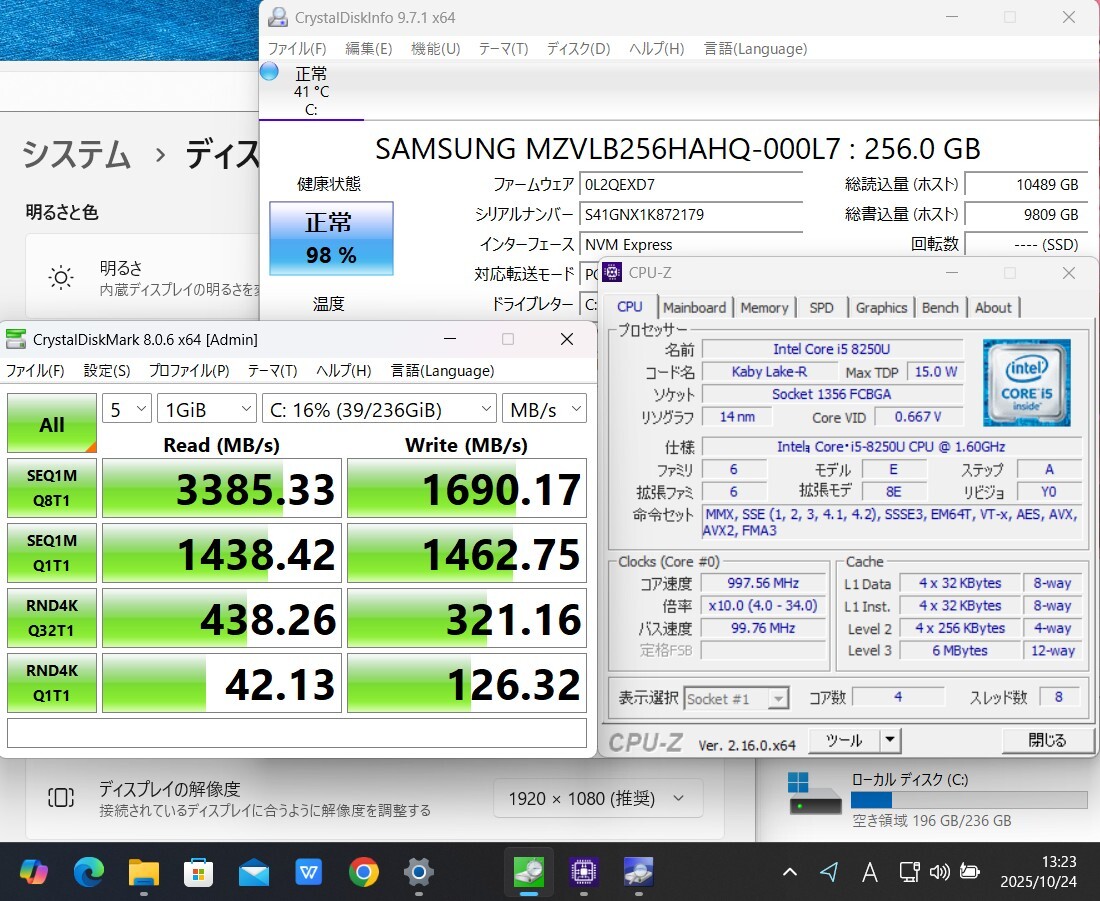Click the Copilot icon in the taskbar

(34, 872)
